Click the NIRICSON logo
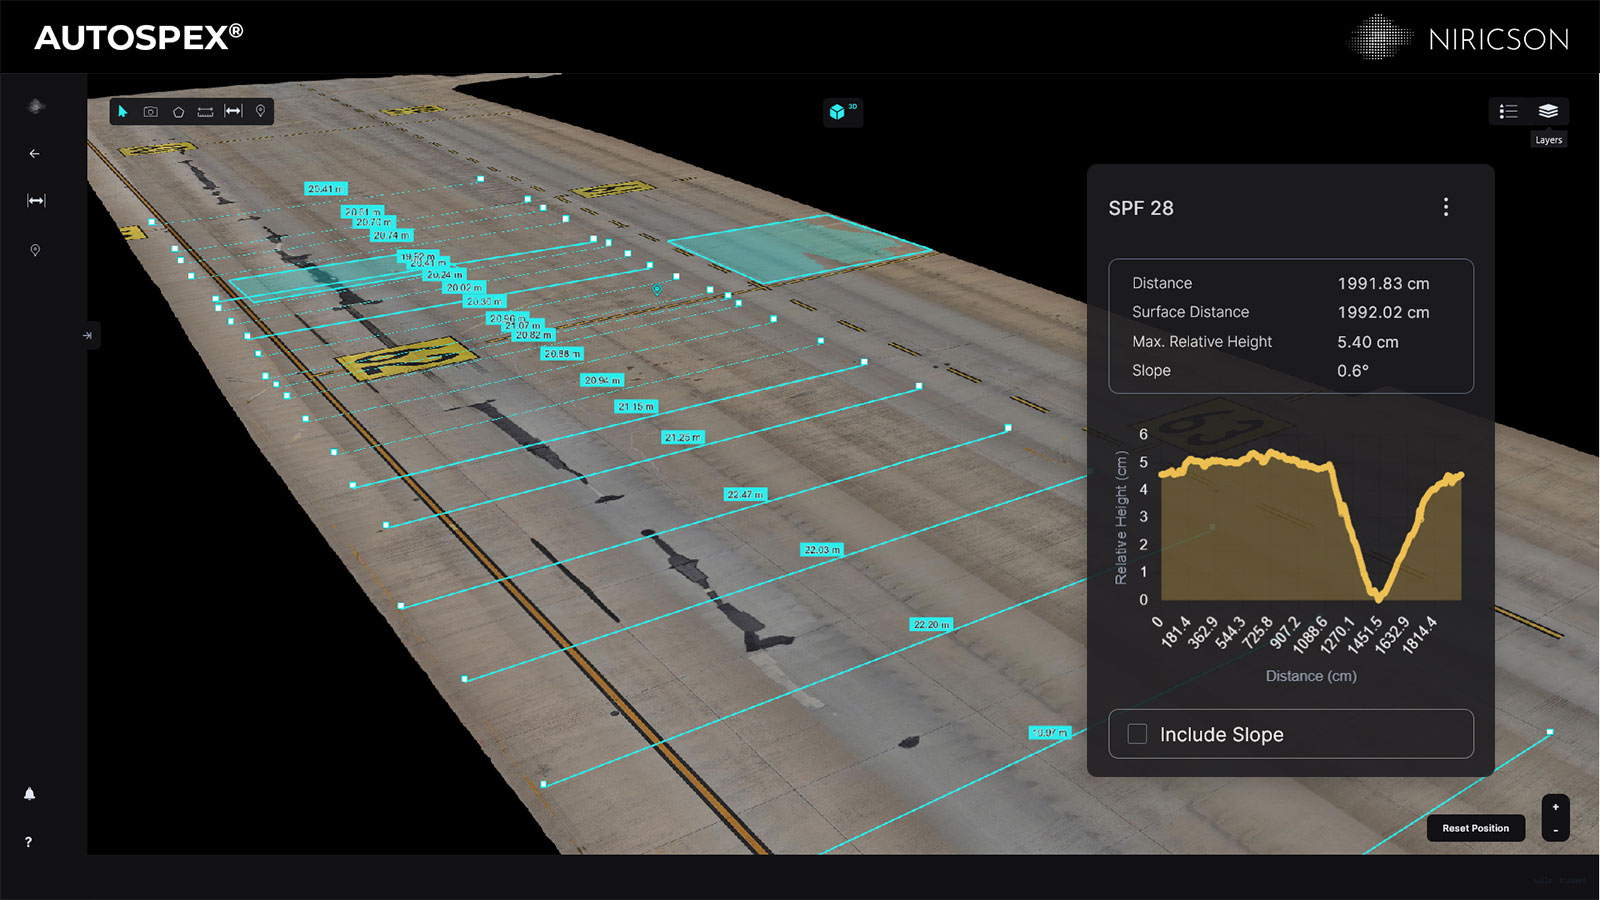Viewport: 1600px width, 900px height. coord(1460,38)
